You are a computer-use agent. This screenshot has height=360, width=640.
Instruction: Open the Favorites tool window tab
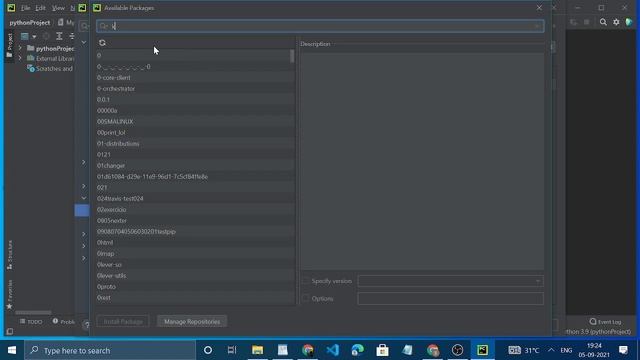pyautogui.click(x=9, y=294)
